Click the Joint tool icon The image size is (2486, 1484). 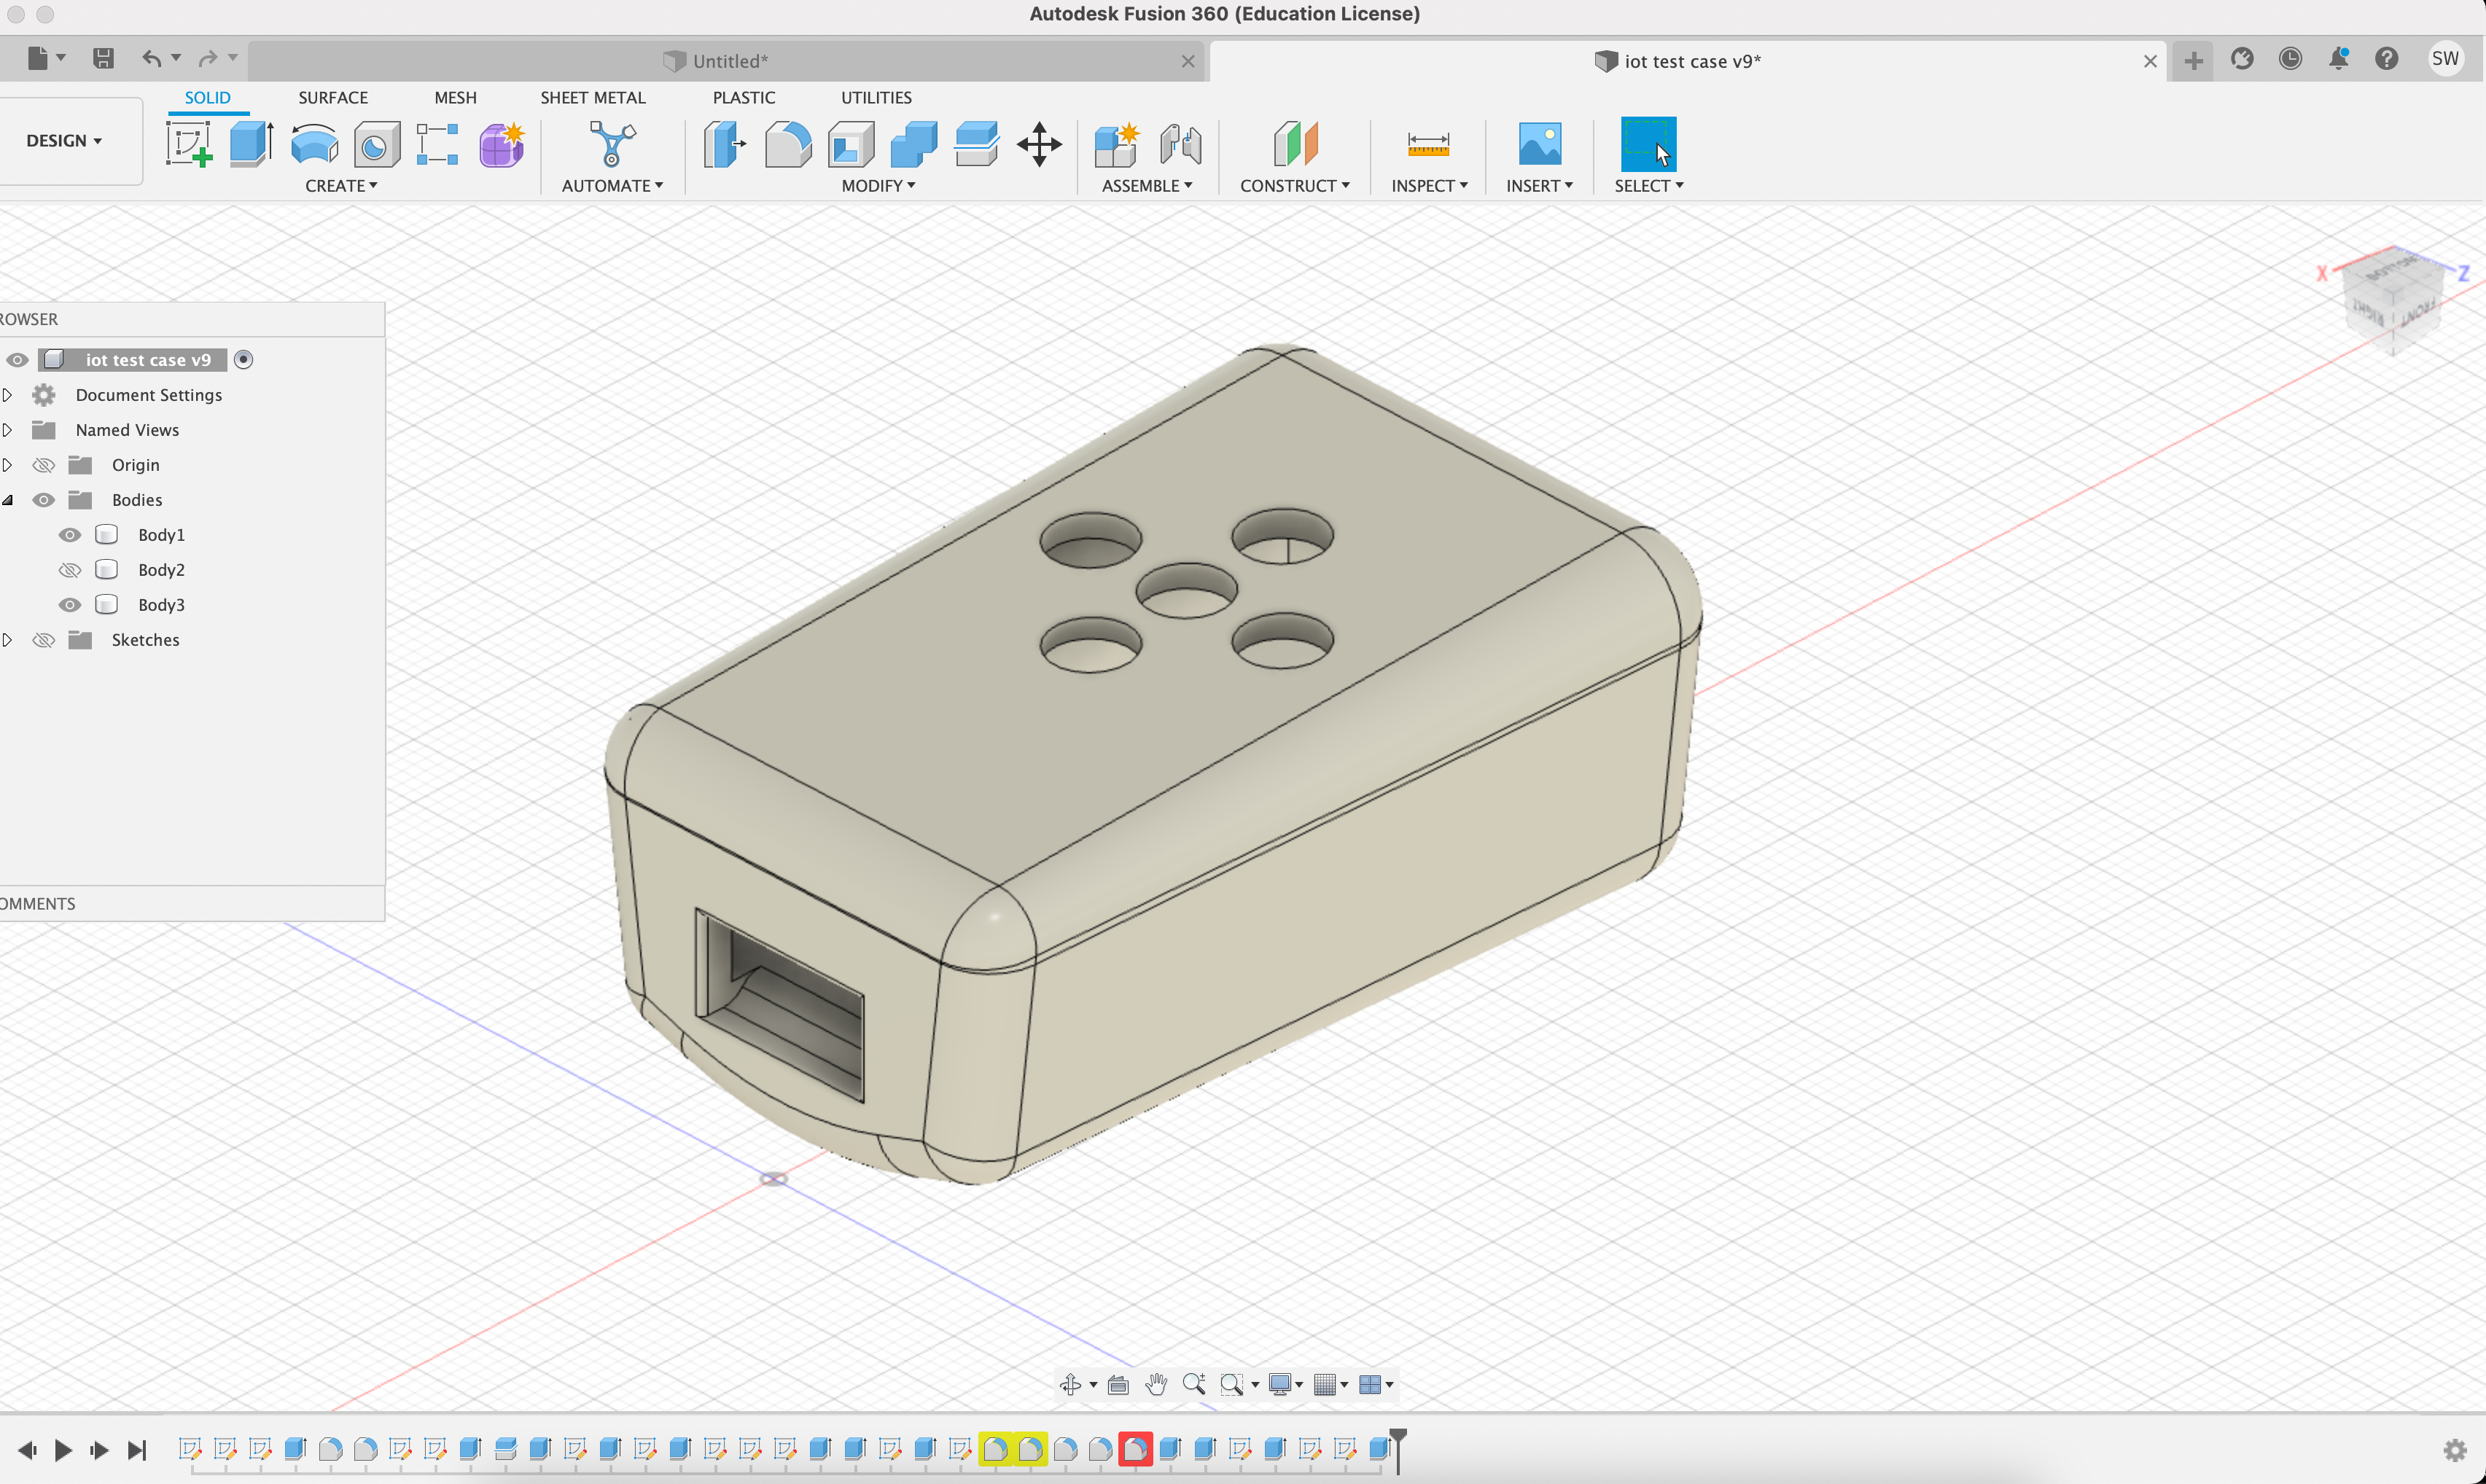pyautogui.click(x=1180, y=144)
